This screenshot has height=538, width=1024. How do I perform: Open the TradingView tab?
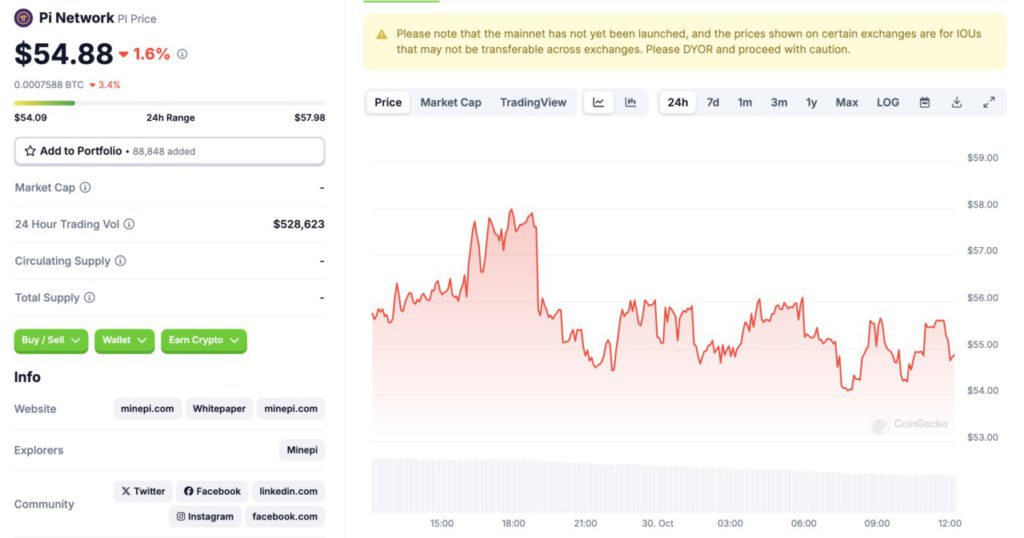pyautogui.click(x=533, y=102)
